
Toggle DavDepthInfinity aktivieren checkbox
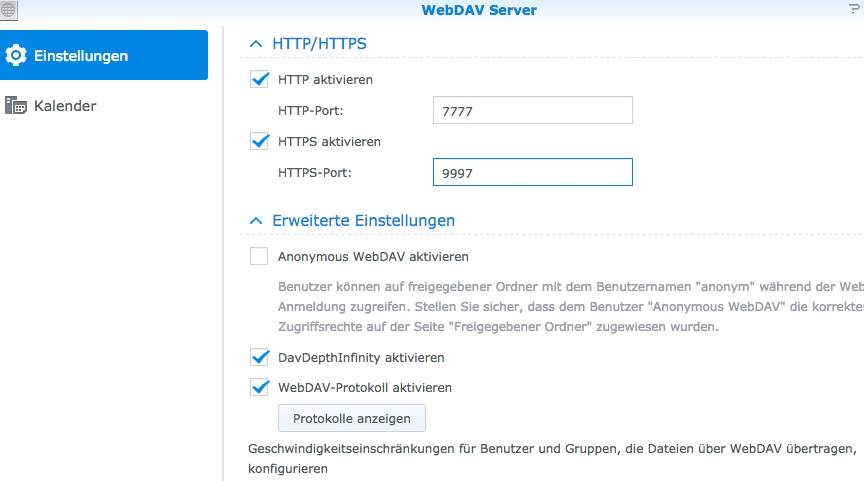pyautogui.click(x=260, y=357)
